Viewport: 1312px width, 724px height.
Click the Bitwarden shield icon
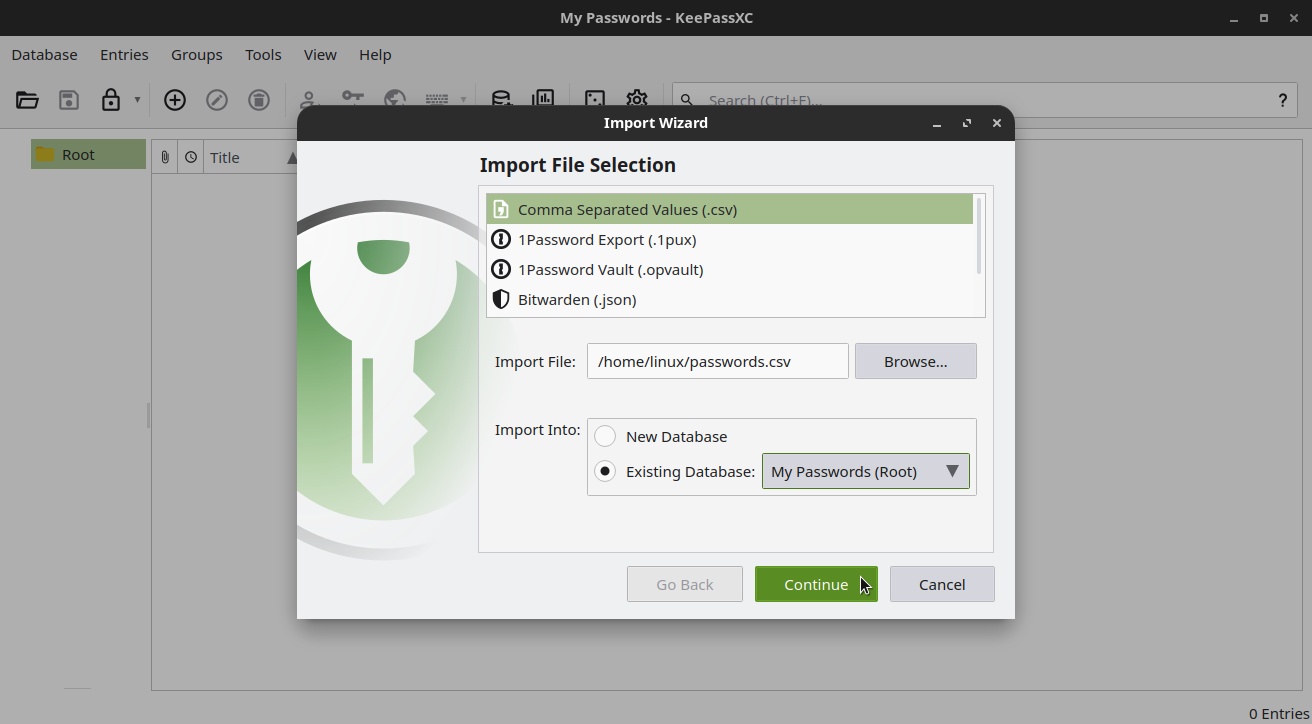[501, 299]
